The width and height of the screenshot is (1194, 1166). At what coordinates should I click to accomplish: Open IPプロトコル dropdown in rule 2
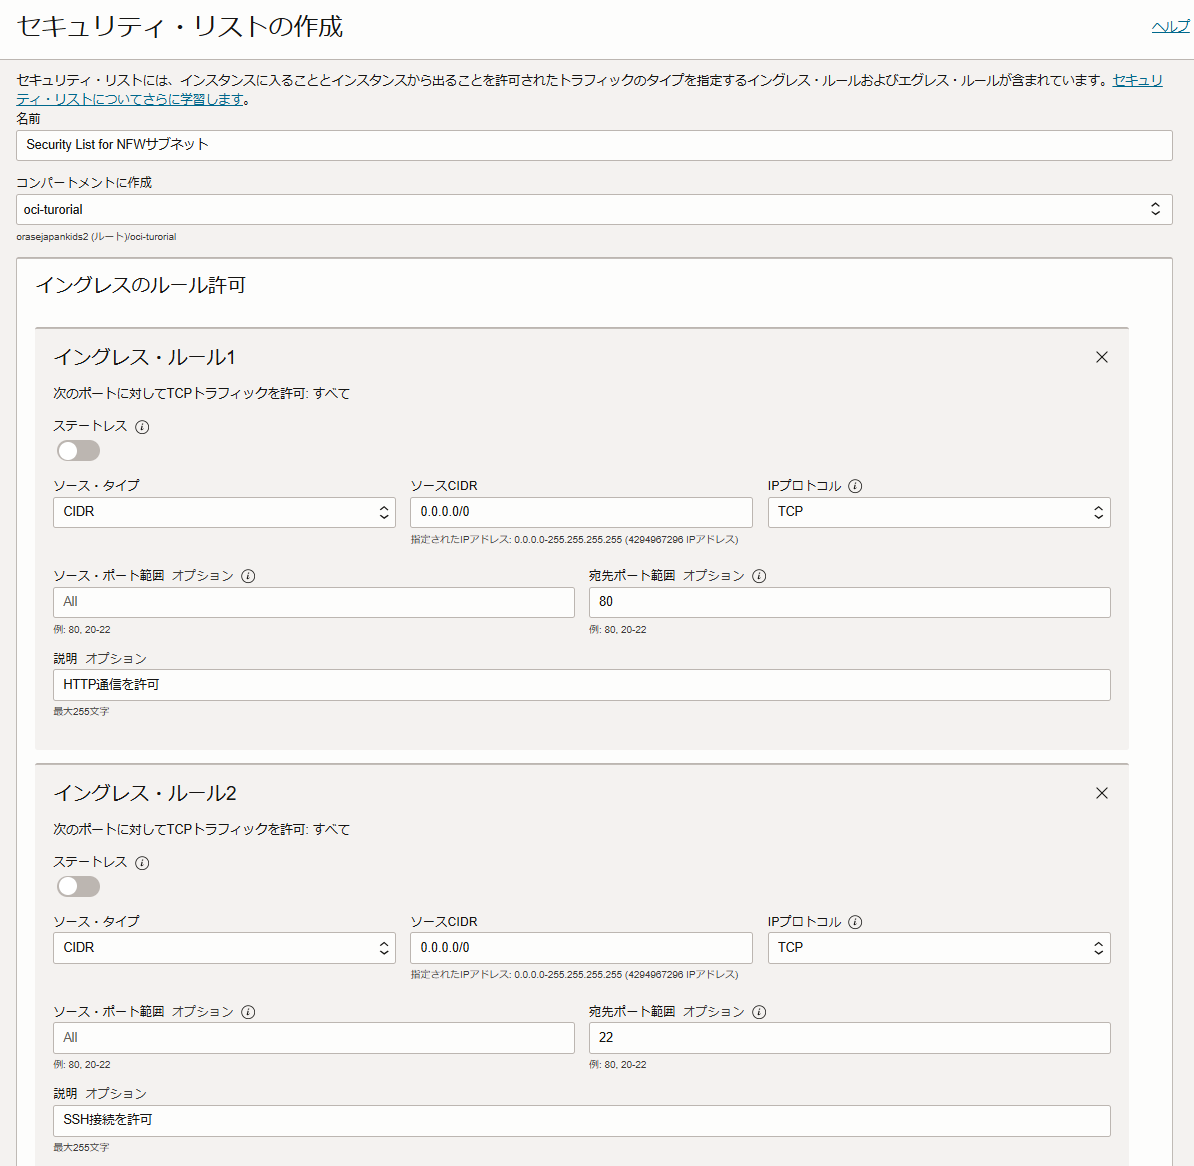tap(939, 948)
